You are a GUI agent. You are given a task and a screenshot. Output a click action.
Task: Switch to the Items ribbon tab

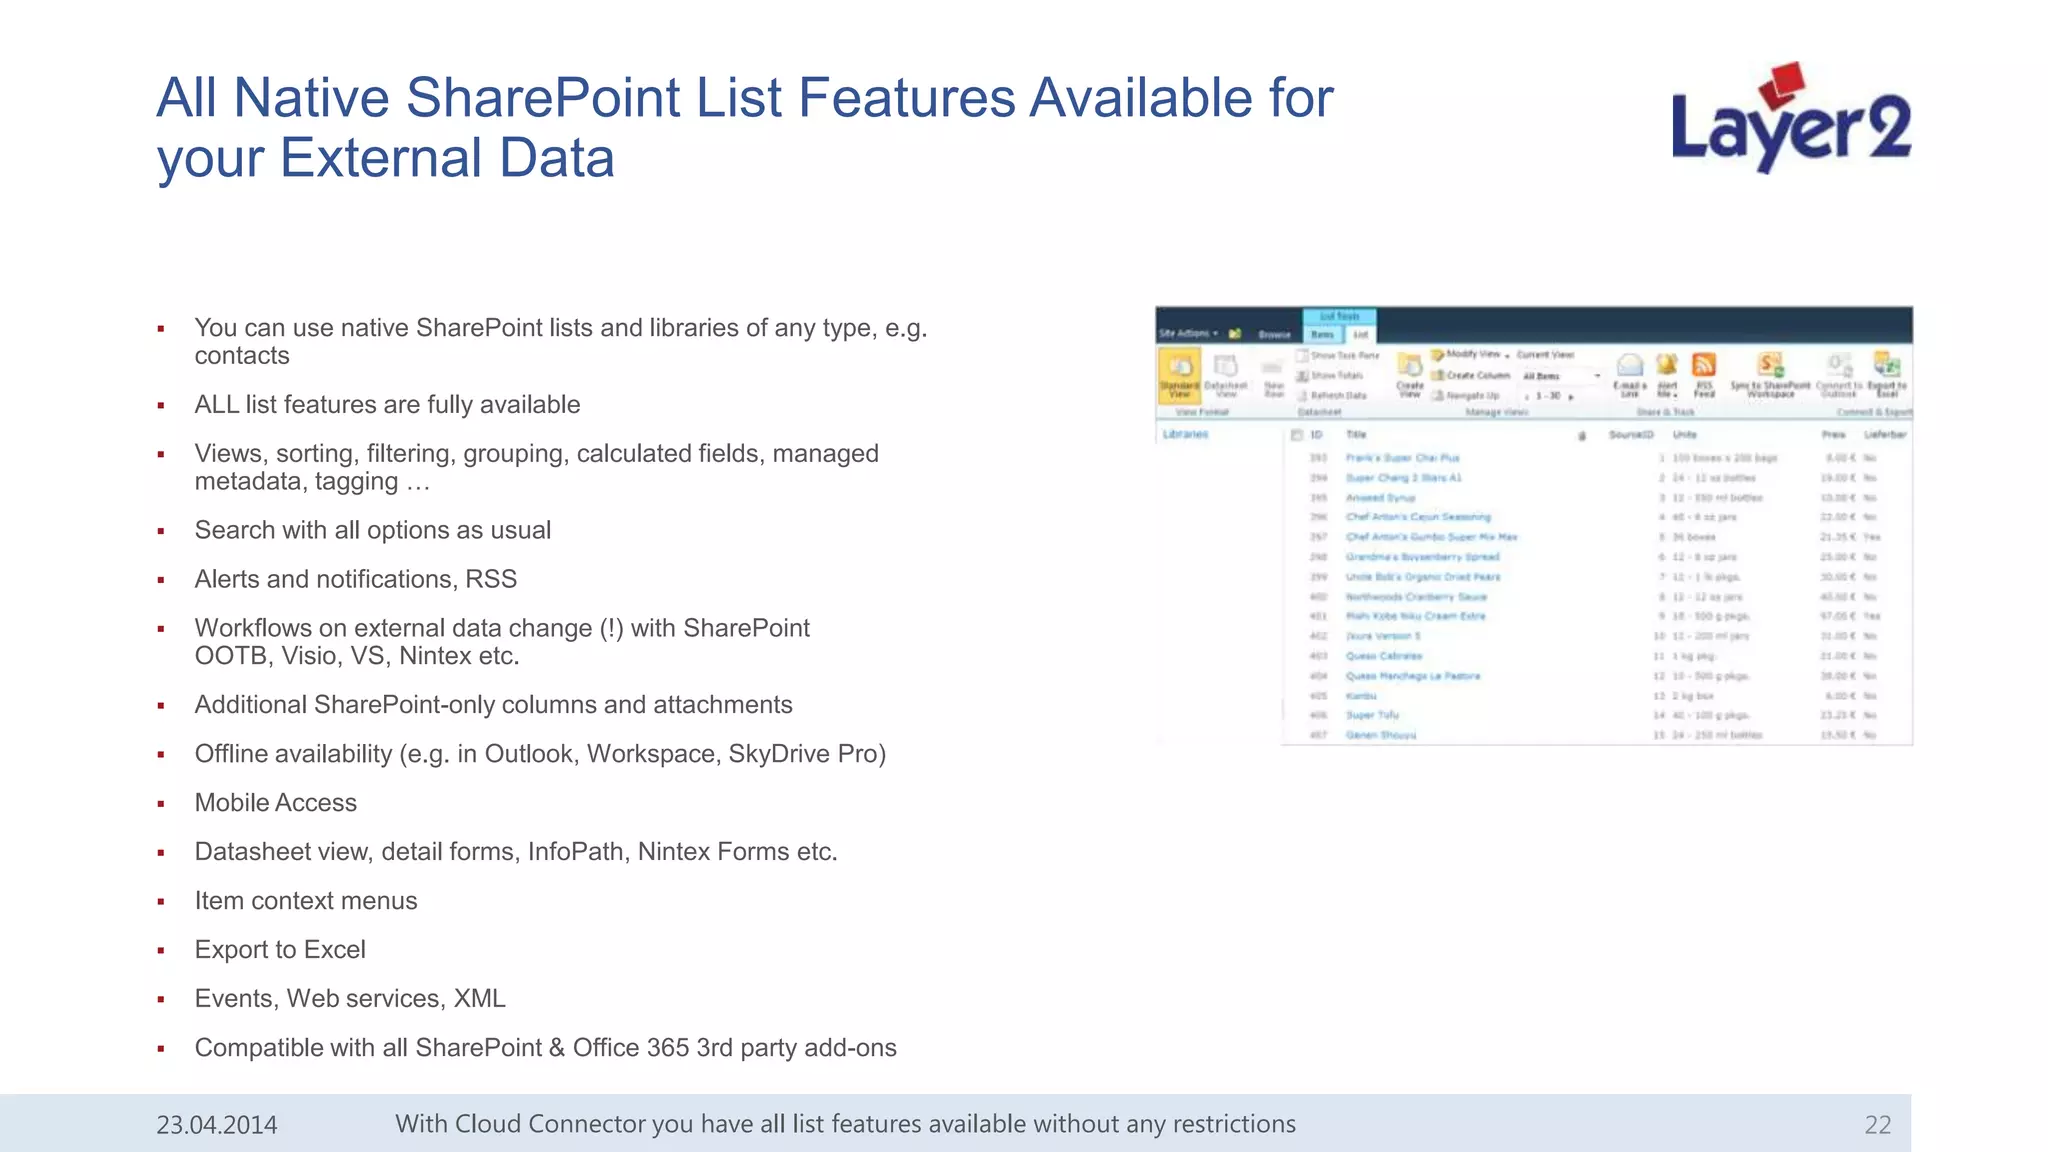(1323, 335)
